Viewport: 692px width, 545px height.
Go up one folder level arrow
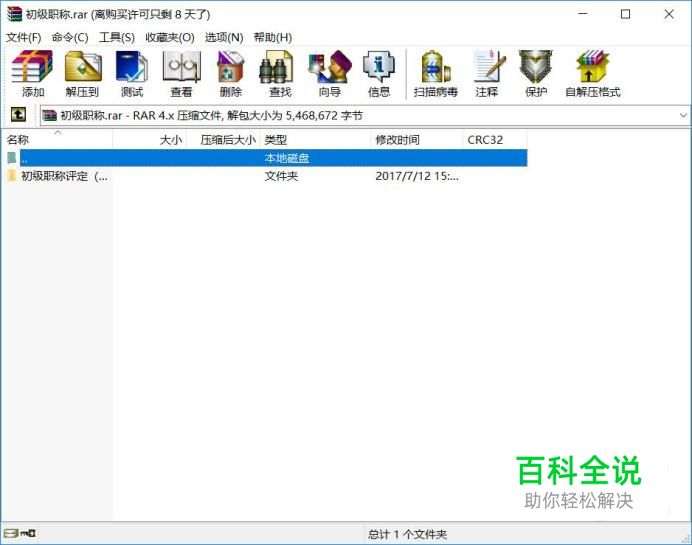18,115
